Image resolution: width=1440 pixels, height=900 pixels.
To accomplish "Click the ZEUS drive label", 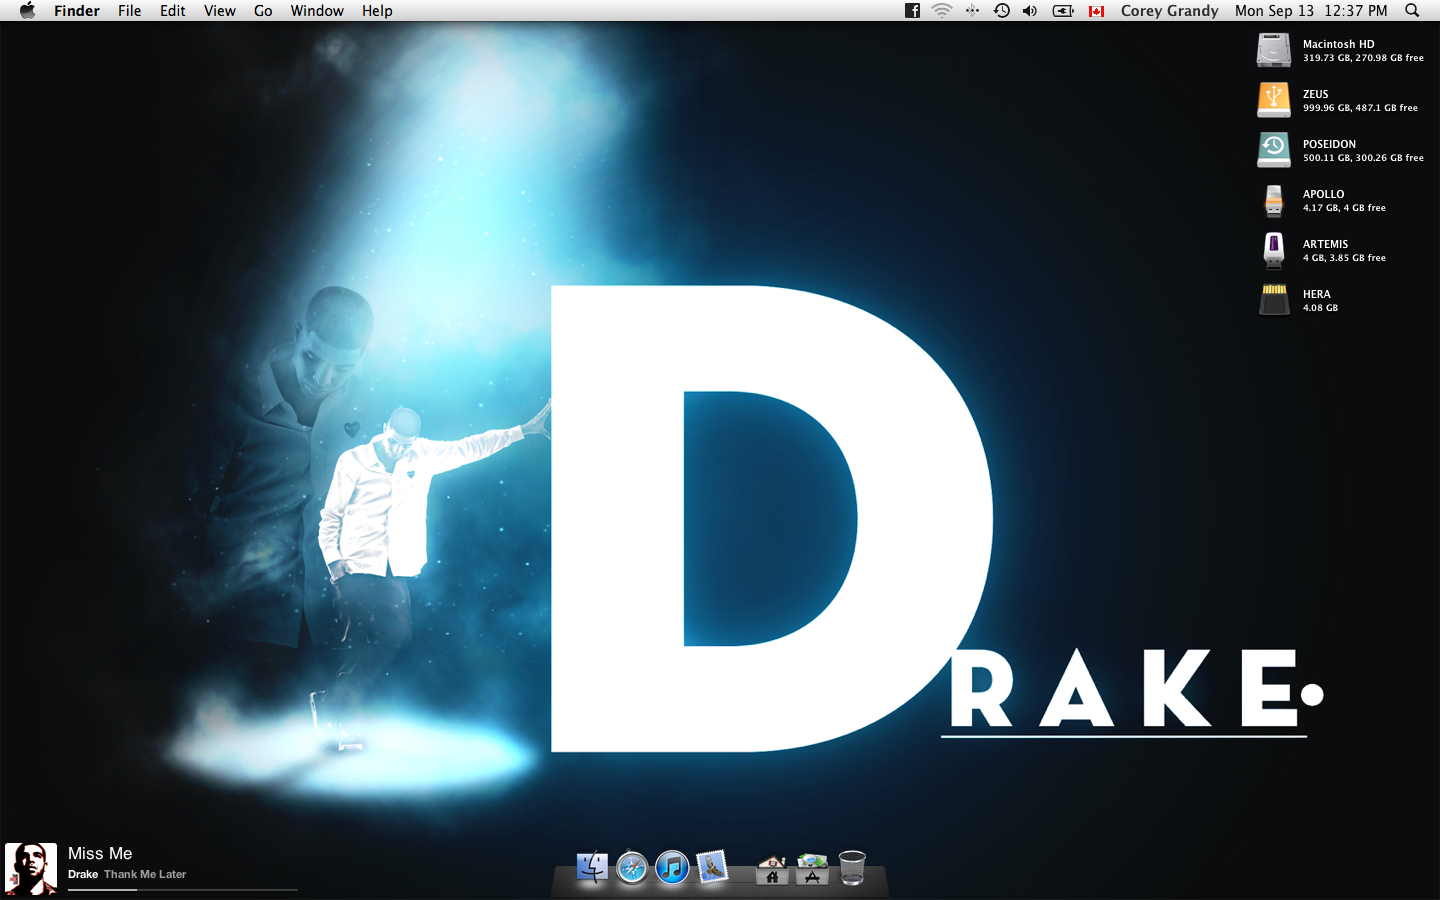I will click(1315, 94).
